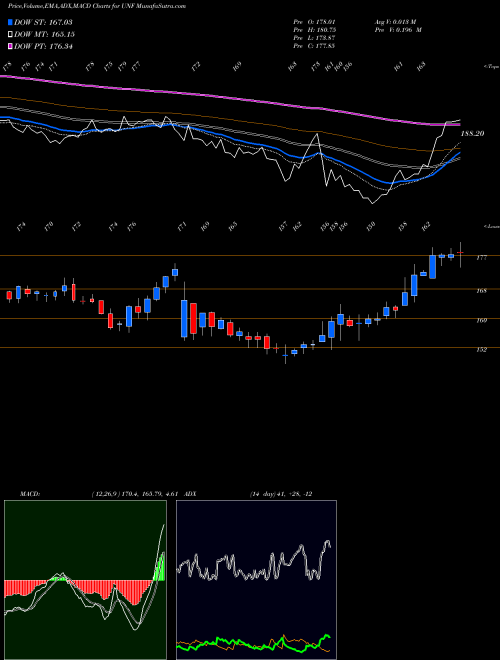The width and height of the screenshot is (500, 660).
Task: Click the 'MACD:' heading label
Action: (x=29, y=494)
